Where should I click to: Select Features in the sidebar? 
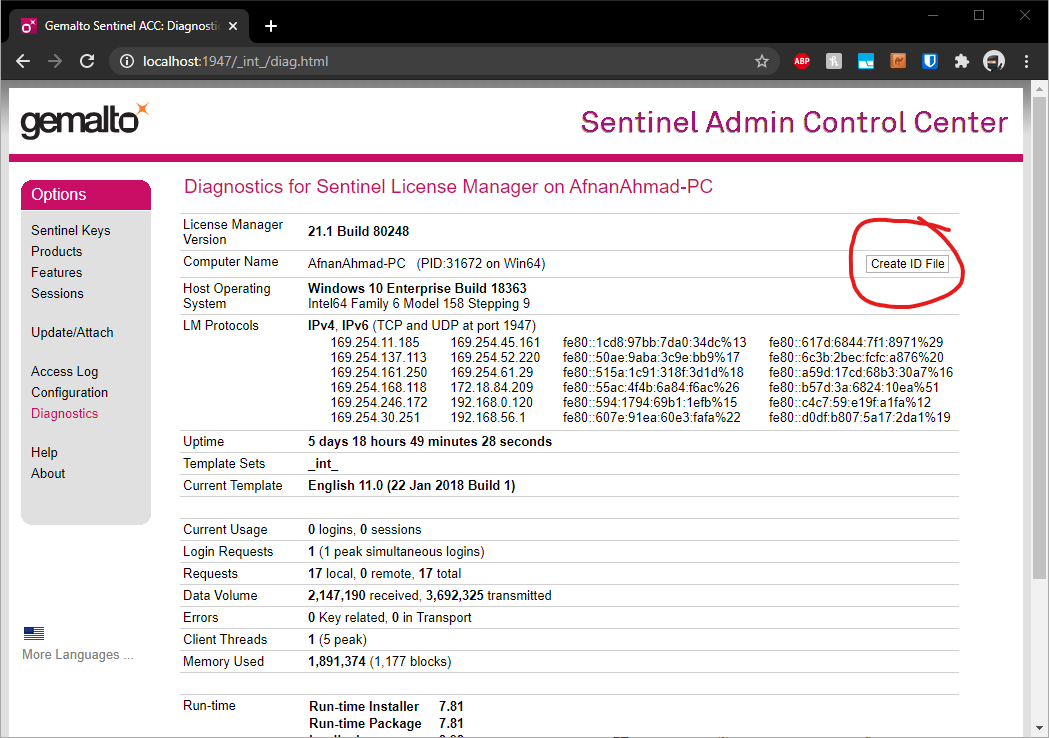tap(56, 272)
